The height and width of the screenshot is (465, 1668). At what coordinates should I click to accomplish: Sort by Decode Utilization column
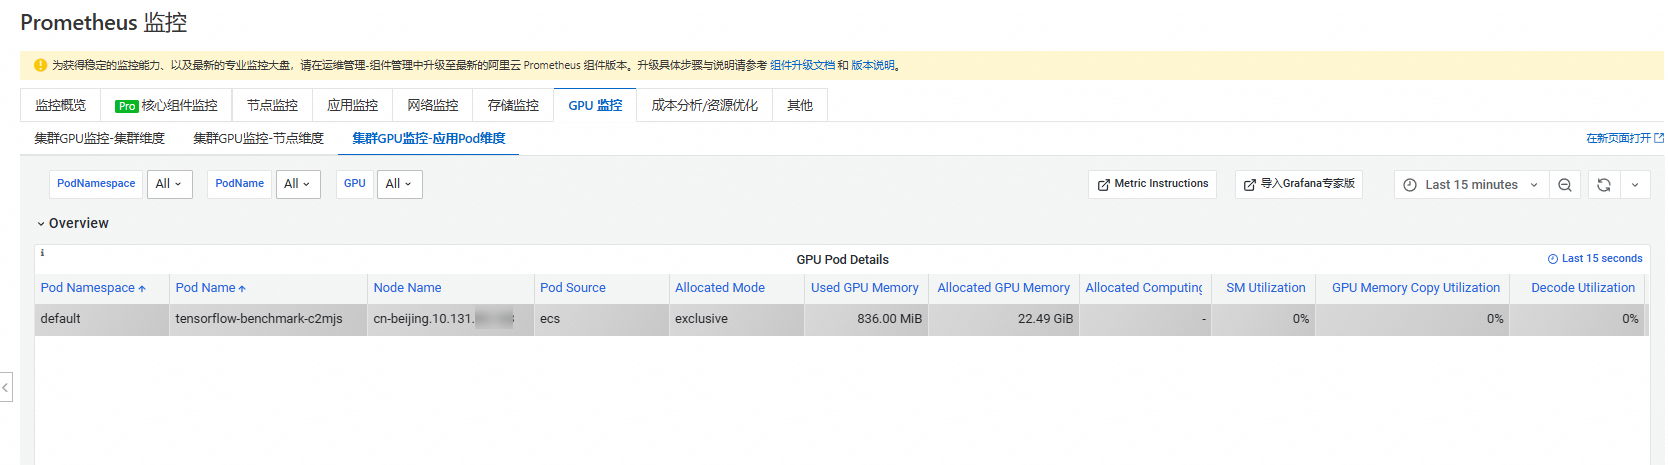[x=1583, y=288]
